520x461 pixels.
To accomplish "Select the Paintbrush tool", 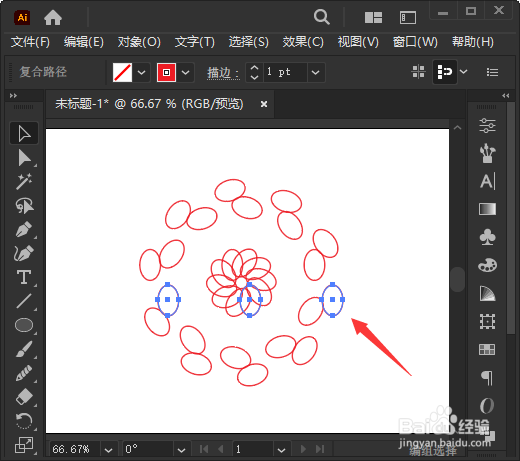I will (x=24, y=349).
